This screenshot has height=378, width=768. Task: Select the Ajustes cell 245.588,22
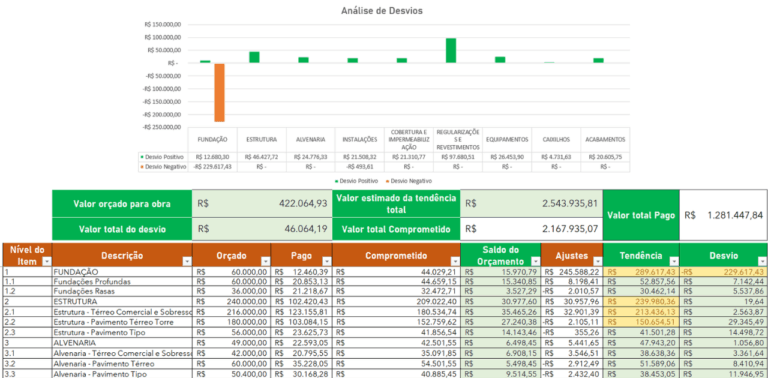[572, 272]
